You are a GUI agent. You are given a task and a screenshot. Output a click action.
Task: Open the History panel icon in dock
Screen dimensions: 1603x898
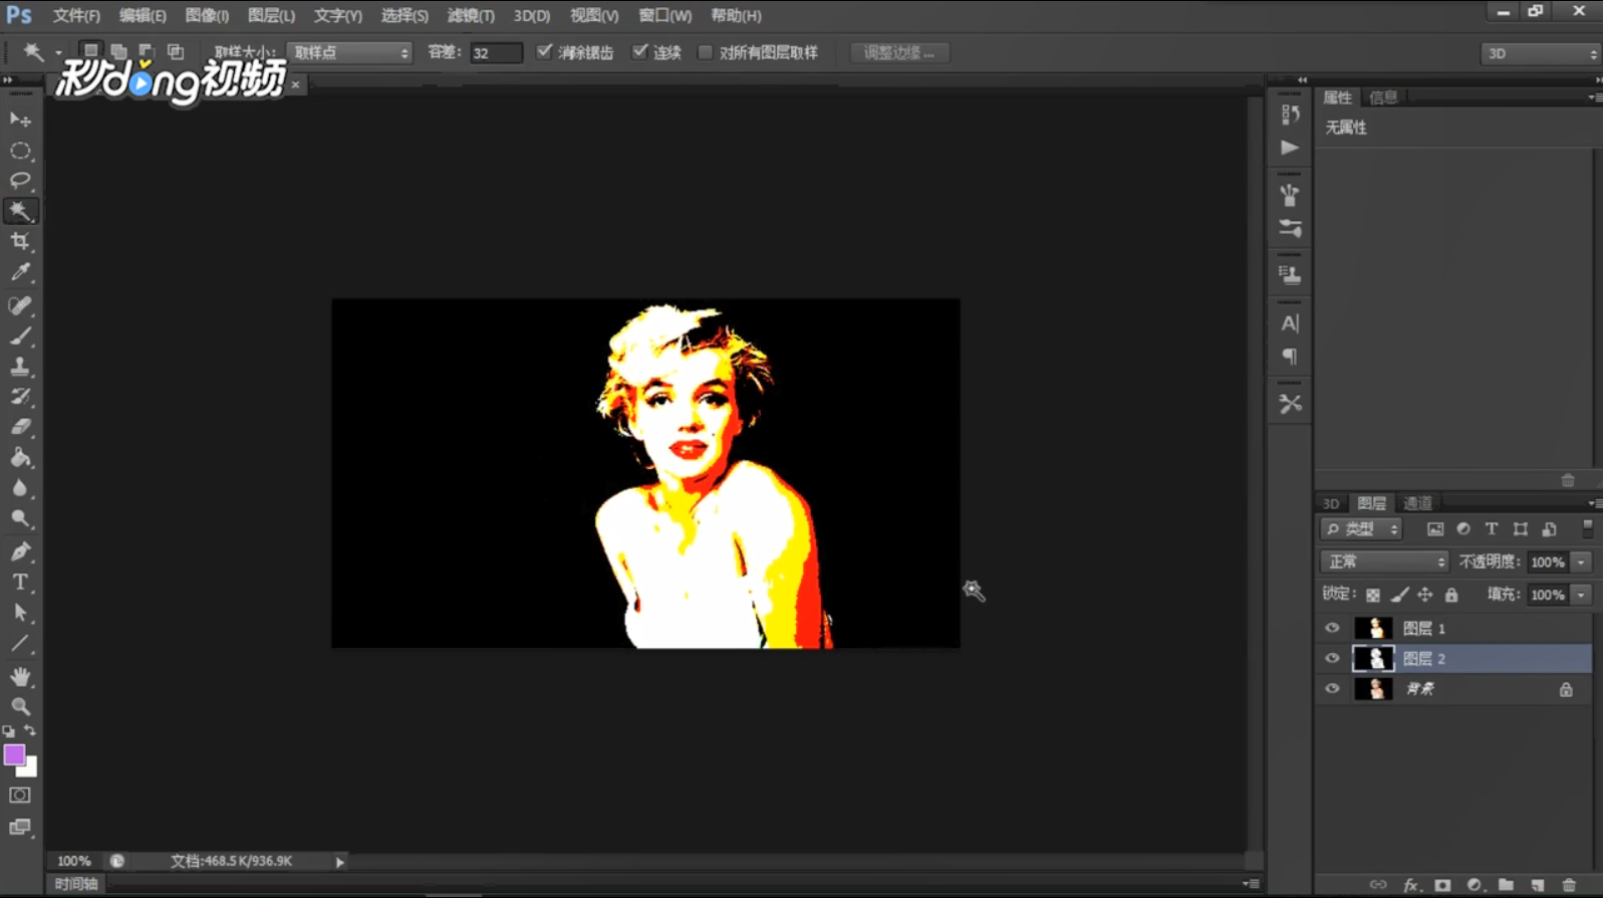[x=1290, y=114]
